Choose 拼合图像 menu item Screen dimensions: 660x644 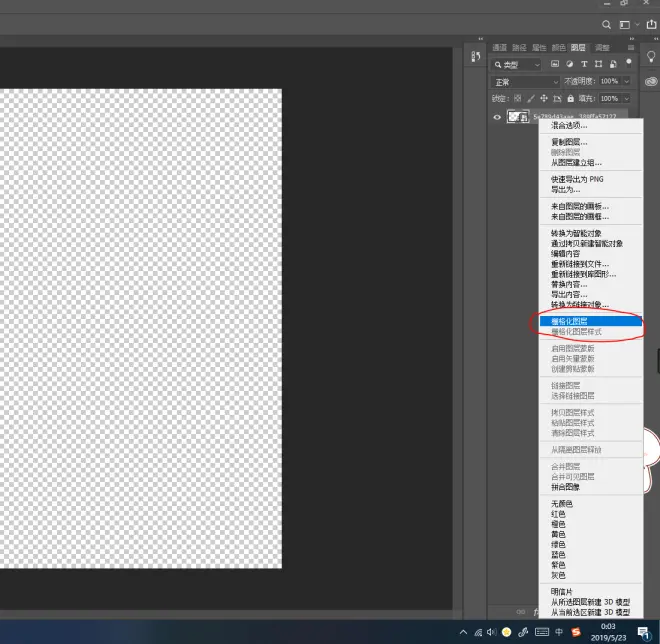pos(591,487)
